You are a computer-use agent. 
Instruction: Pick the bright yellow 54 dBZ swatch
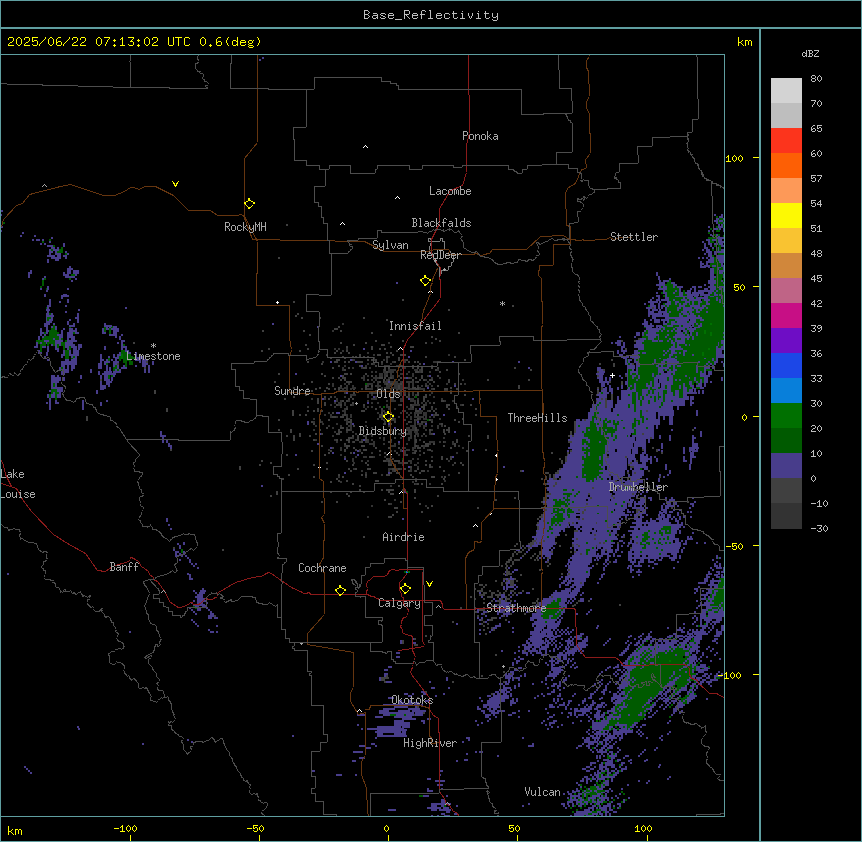click(786, 215)
